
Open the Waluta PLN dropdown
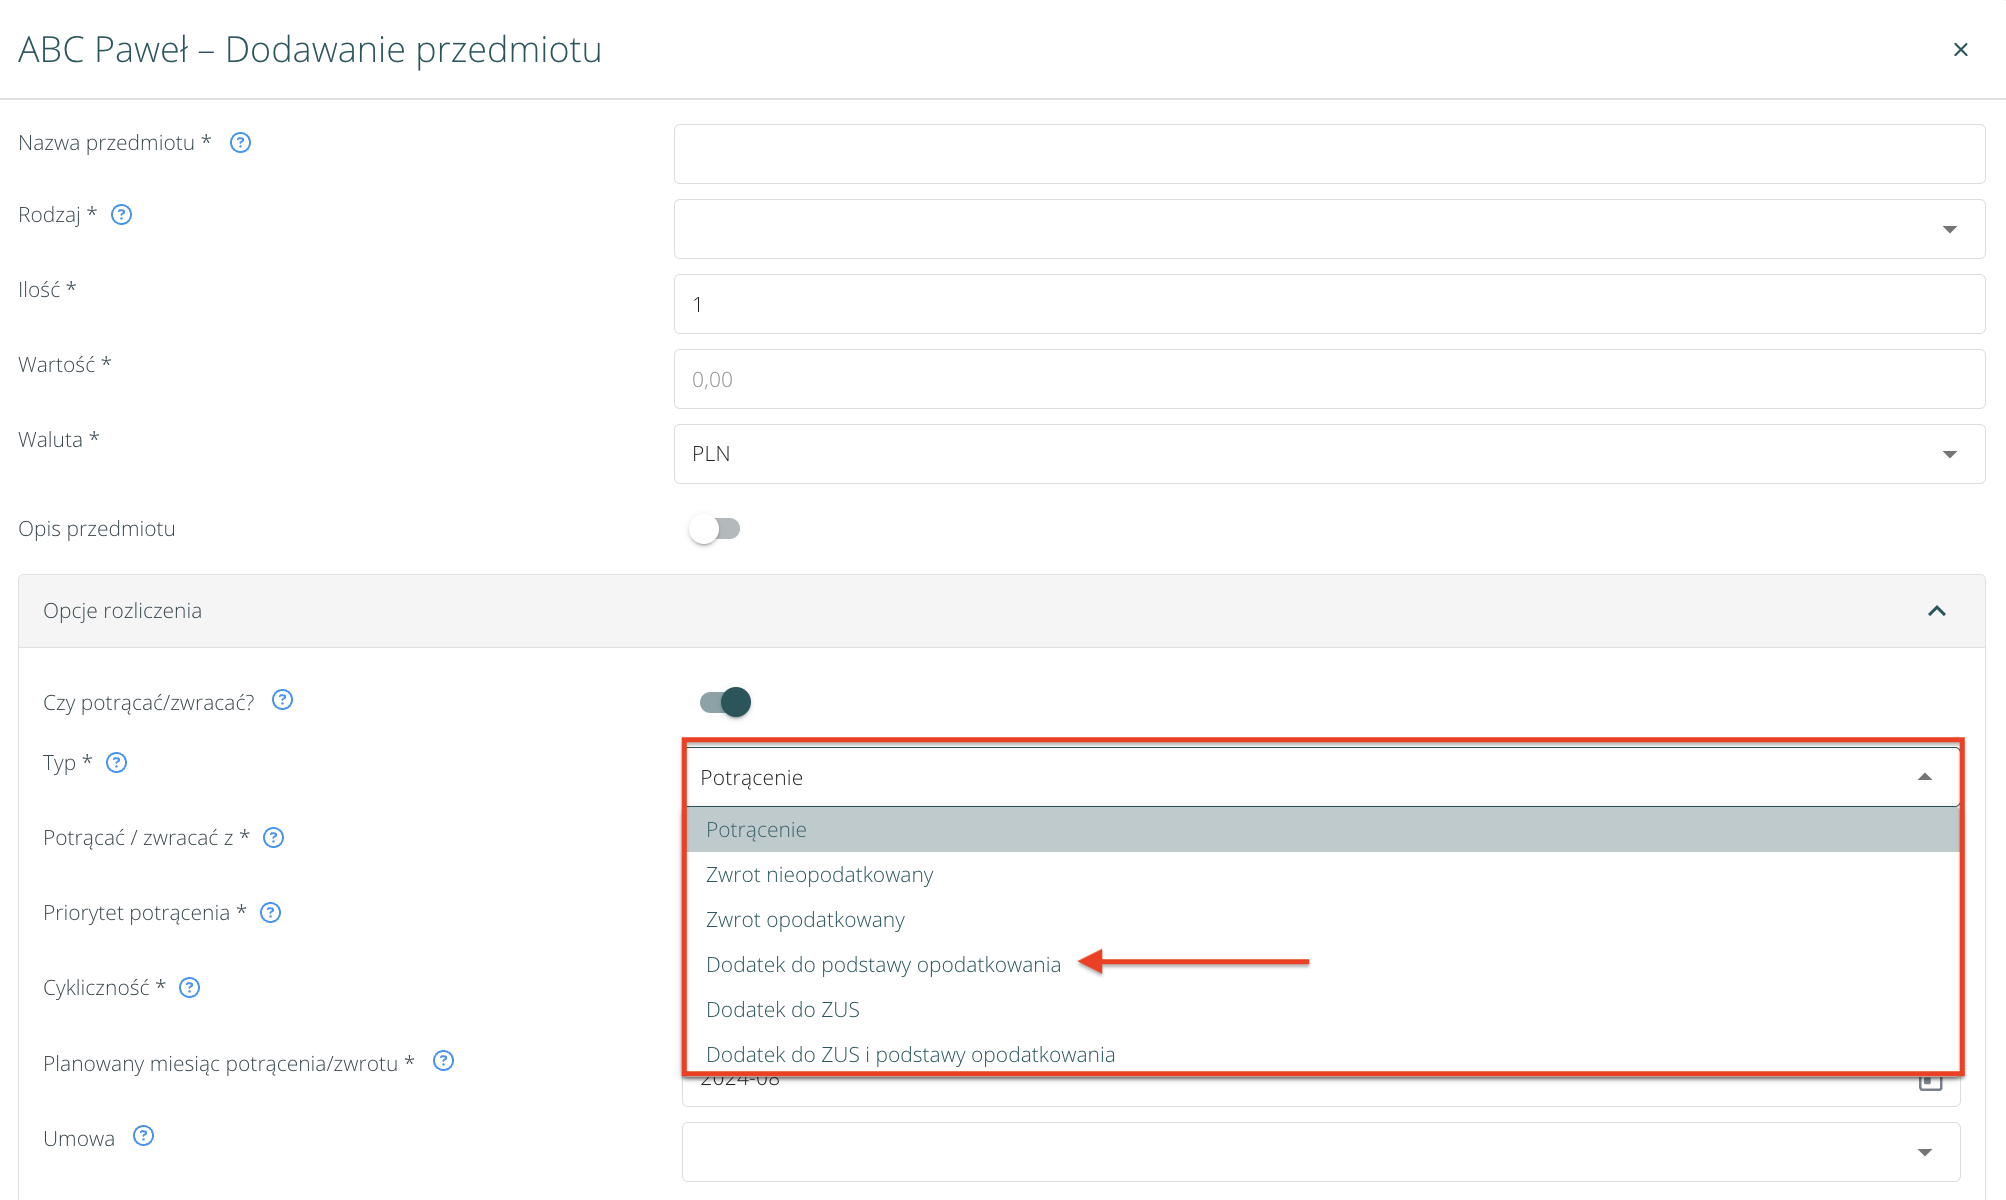[x=1328, y=454]
